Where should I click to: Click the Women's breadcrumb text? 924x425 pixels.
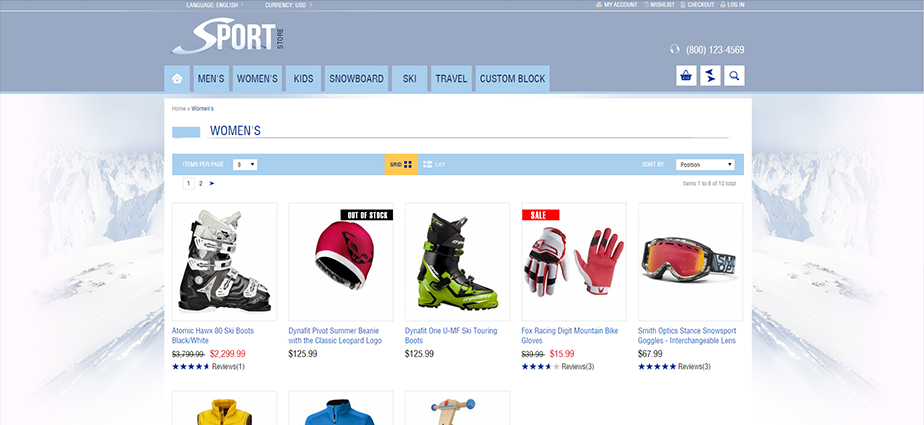tap(202, 109)
